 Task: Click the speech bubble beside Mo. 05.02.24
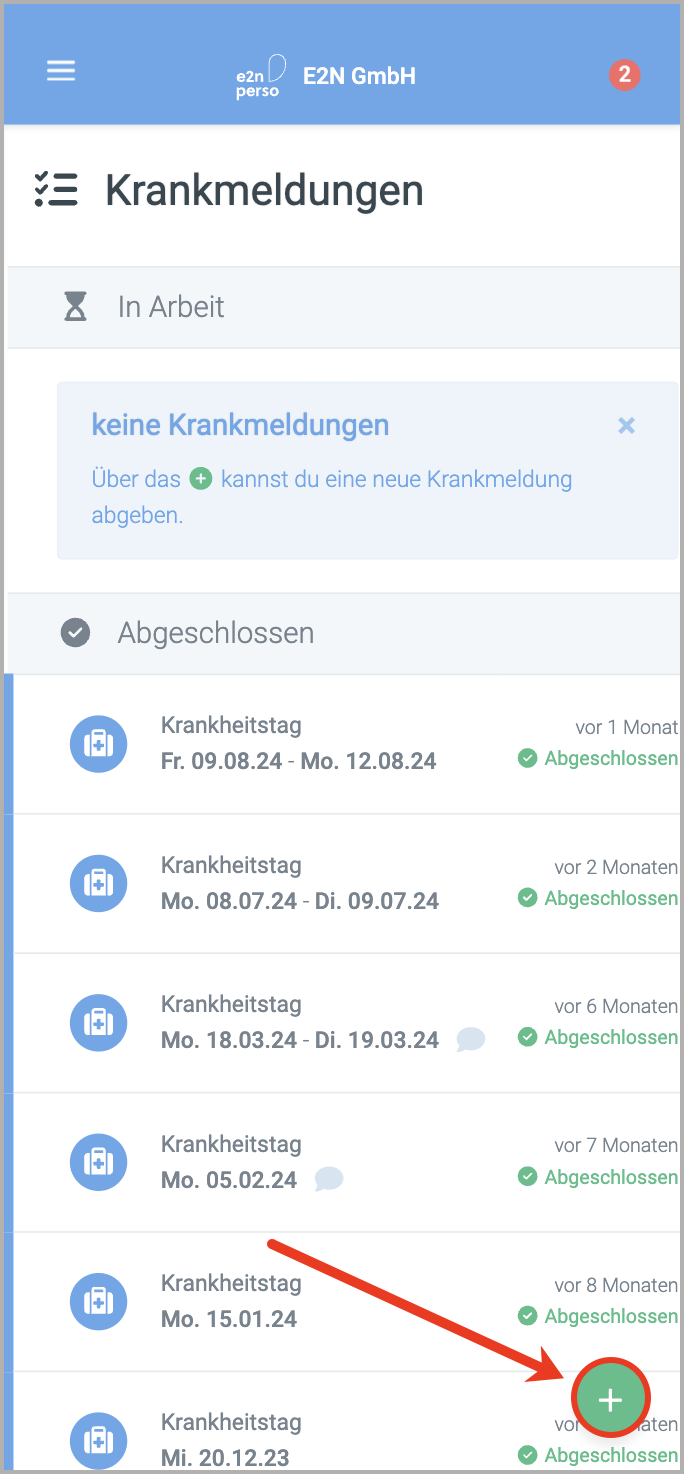click(328, 1180)
